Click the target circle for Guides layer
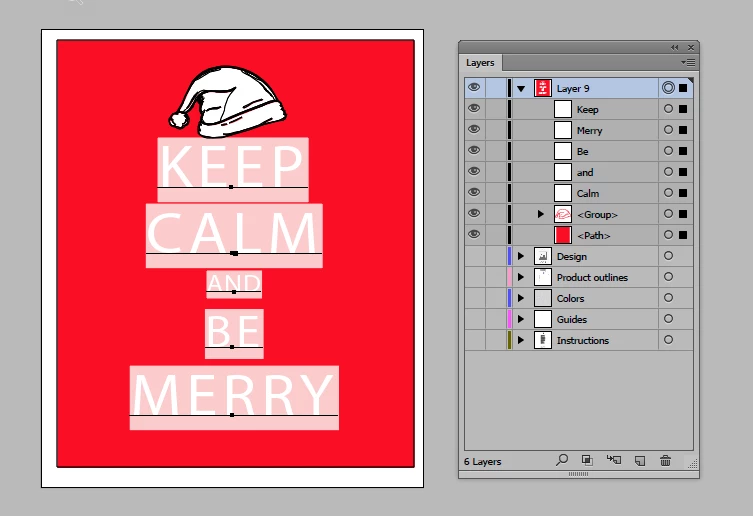753x516 pixels. (x=668, y=319)
